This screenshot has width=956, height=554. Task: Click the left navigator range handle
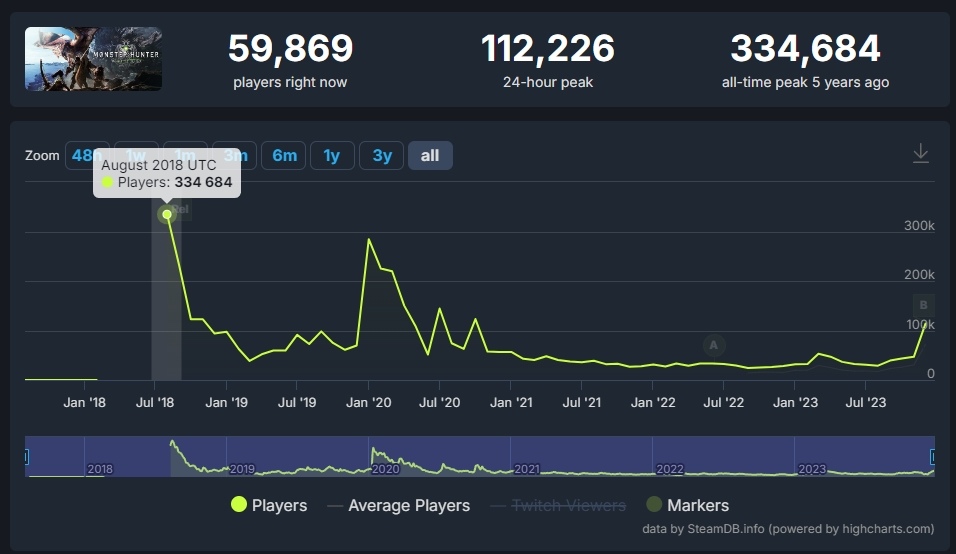(x=26, y=457)
